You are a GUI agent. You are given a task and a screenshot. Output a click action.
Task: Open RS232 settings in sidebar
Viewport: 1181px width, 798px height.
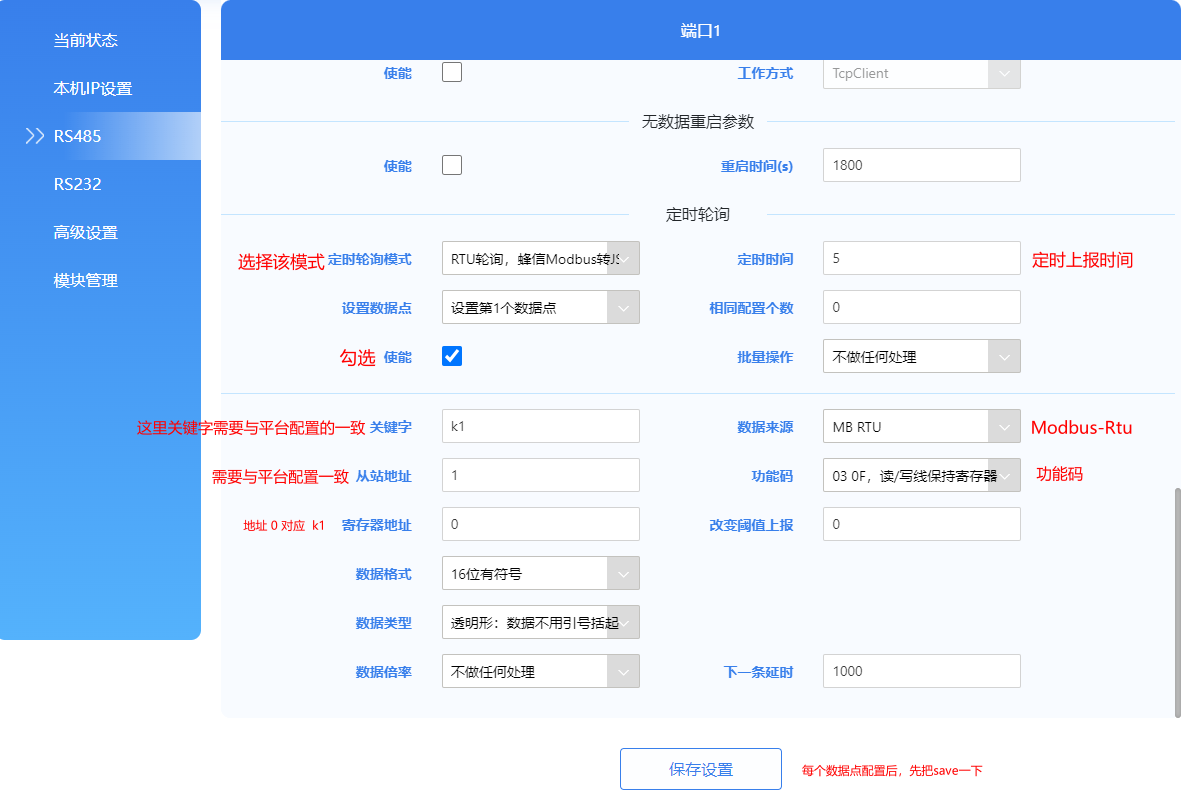coord(78,184)
